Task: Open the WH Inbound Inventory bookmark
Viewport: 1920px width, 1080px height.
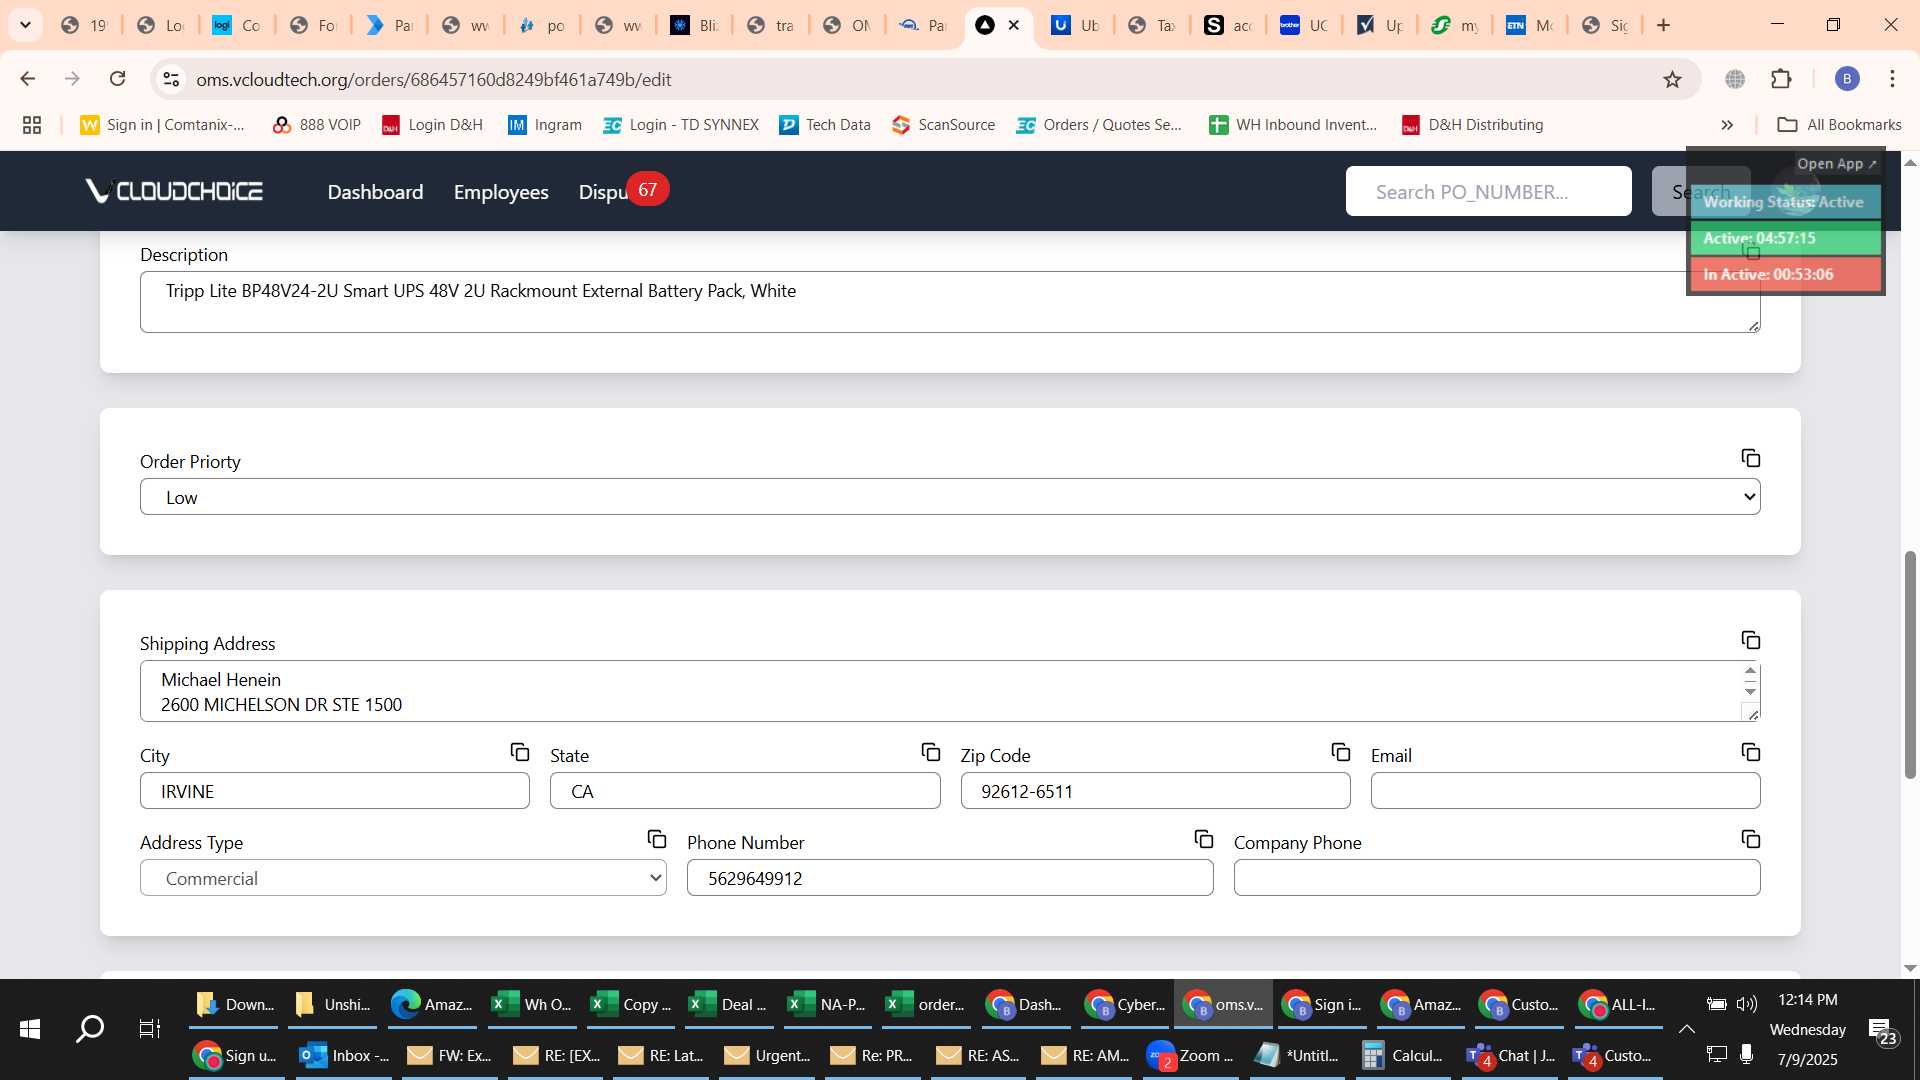Action: (1293, 125)
